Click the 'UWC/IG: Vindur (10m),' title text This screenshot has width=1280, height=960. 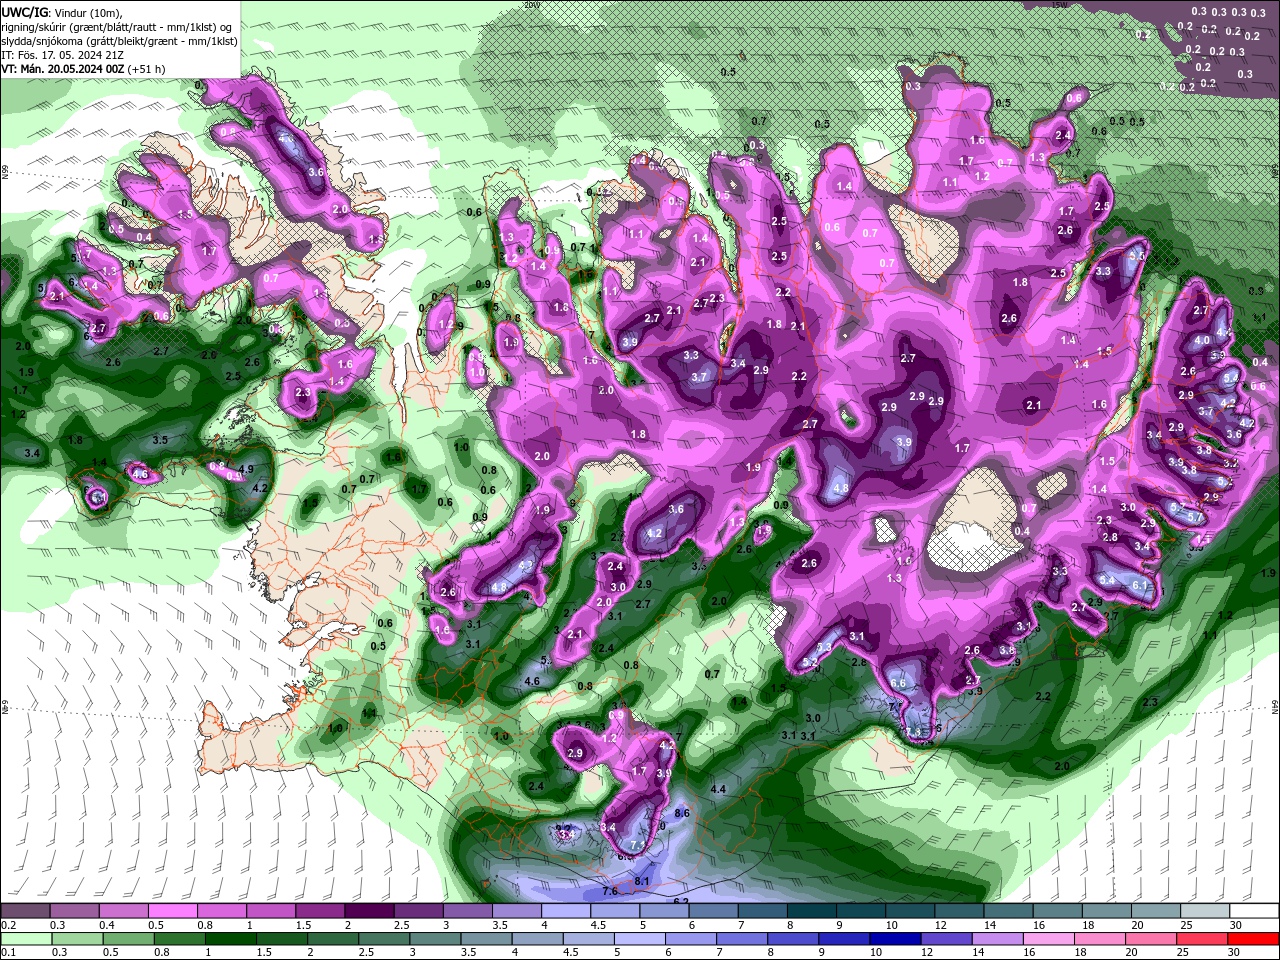pos(62,11)
